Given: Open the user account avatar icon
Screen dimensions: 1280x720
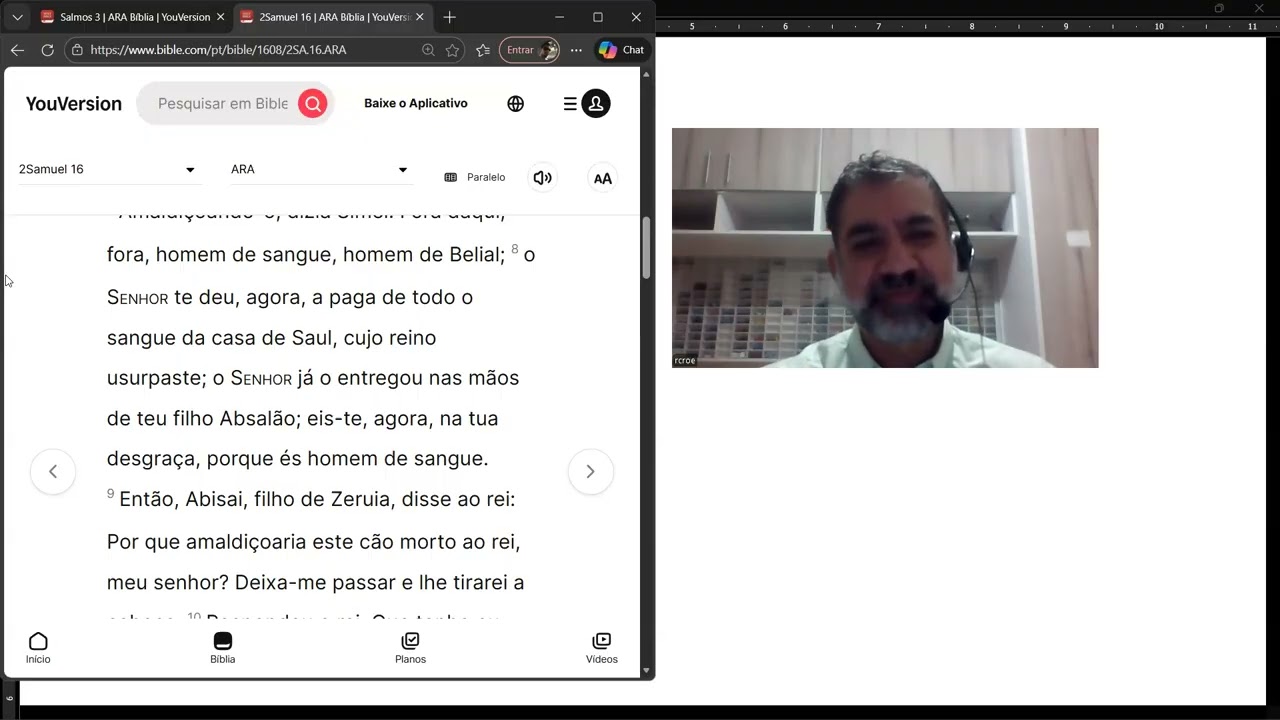Looking at the screenshot, I should point(596,104).
